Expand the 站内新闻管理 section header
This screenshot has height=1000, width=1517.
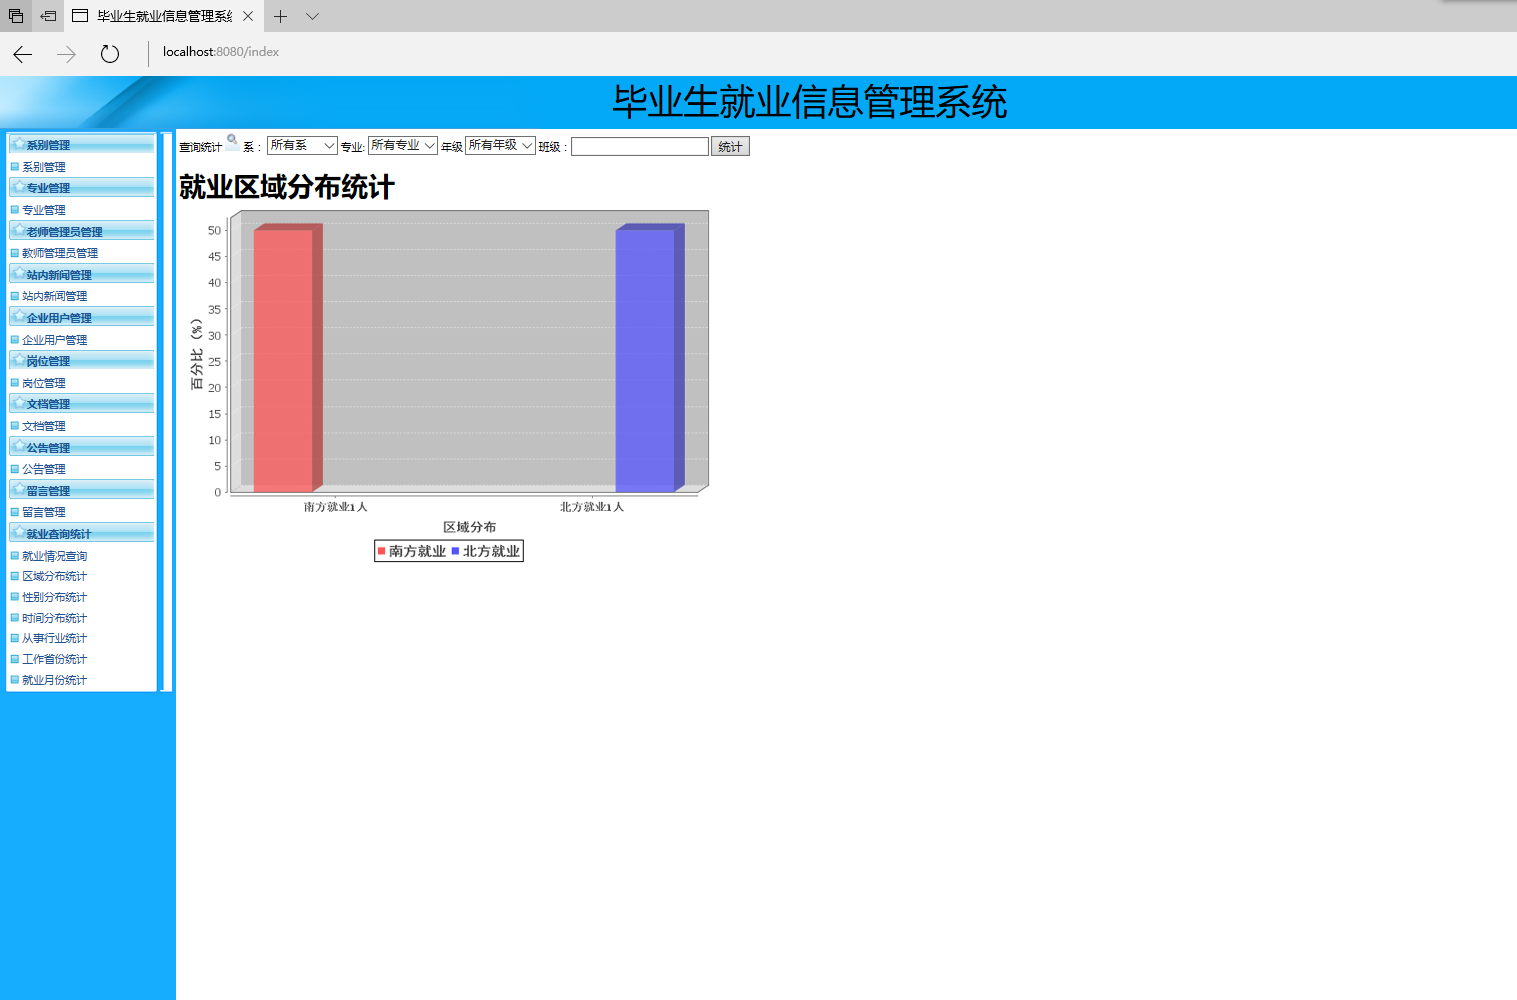tap(82, 274)
